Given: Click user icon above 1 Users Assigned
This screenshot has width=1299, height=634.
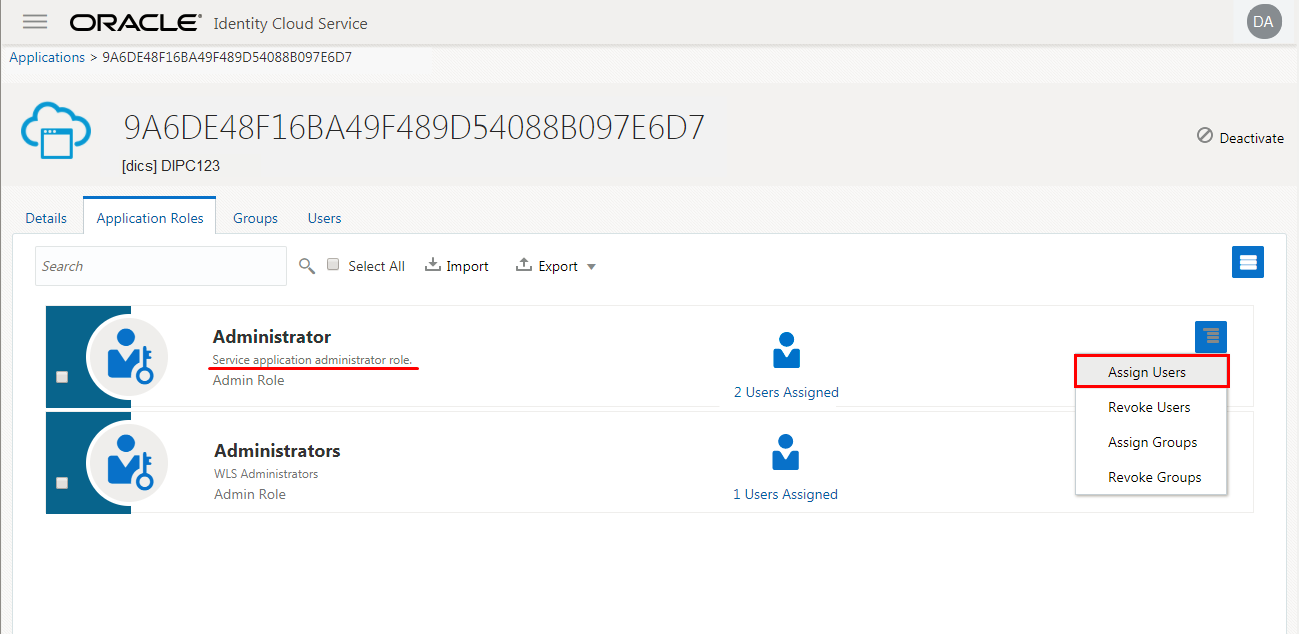Looking at the screenshot, I should coord(786,453).
